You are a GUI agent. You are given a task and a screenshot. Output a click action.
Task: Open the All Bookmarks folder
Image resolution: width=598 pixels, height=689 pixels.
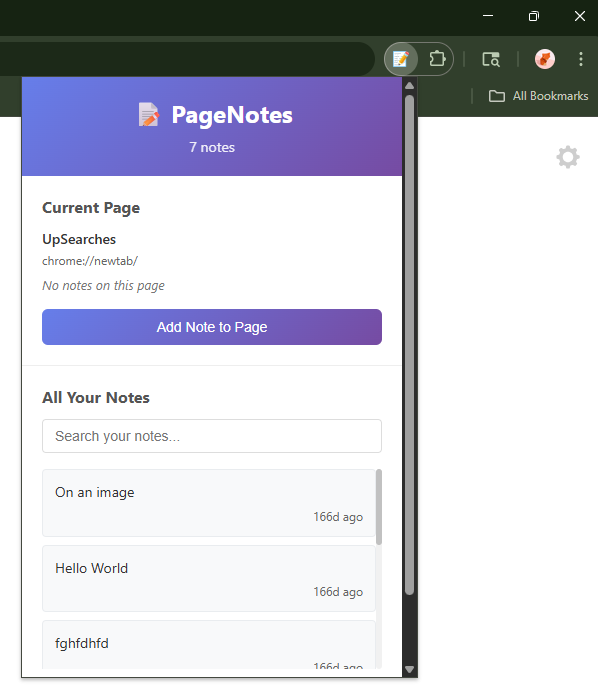pyautogui.click(x=539, y=96)
